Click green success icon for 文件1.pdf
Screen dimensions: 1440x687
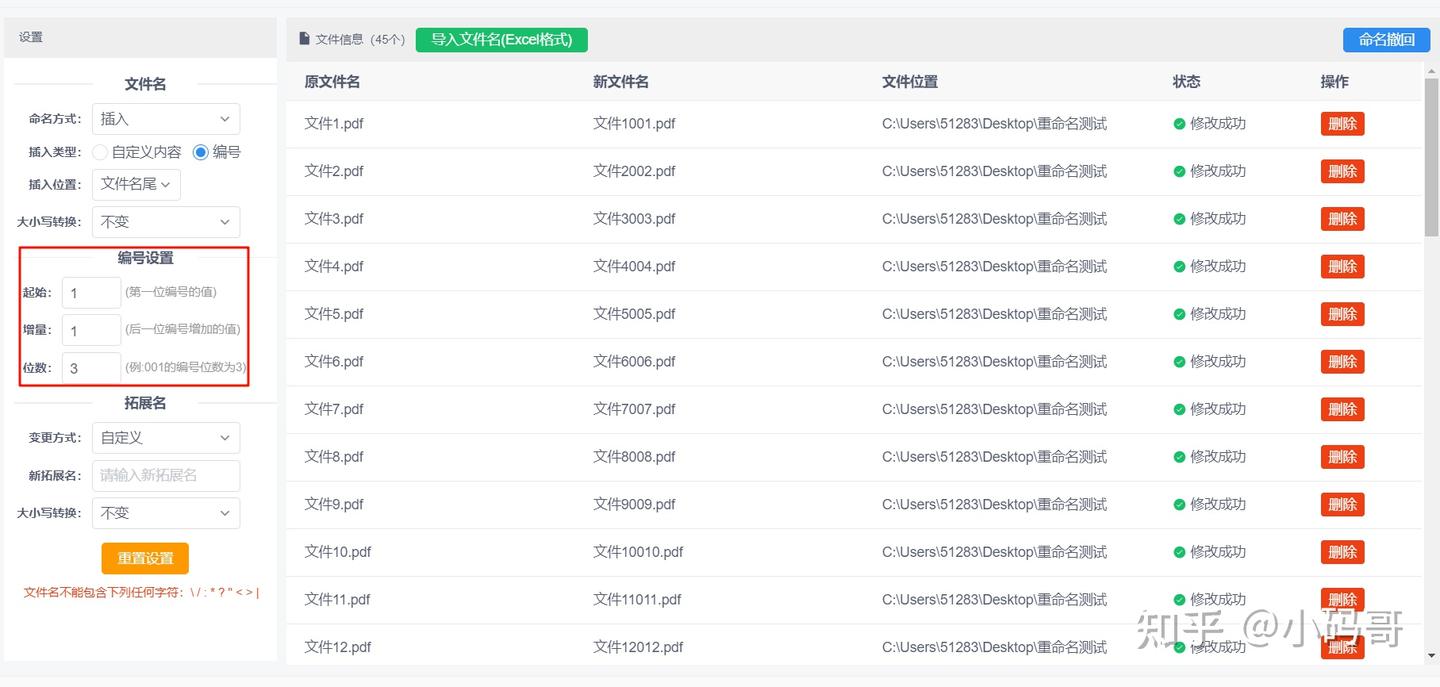[x=1179, y=124]
